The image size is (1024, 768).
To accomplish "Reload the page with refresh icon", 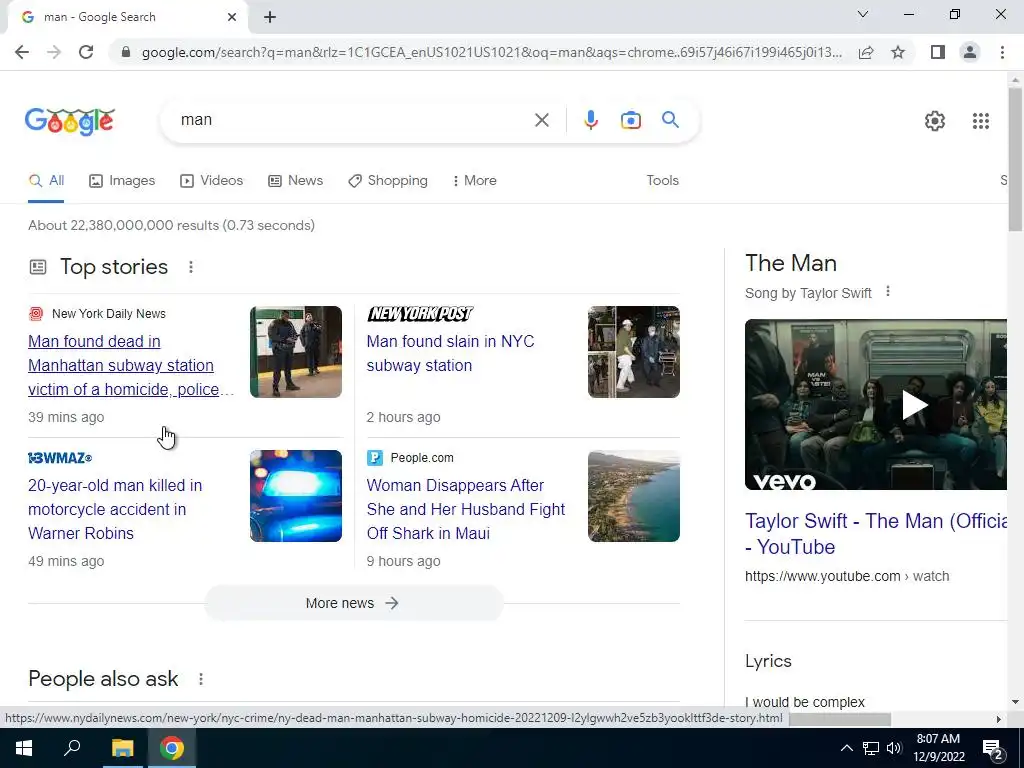I will click(x=86, y=52).
